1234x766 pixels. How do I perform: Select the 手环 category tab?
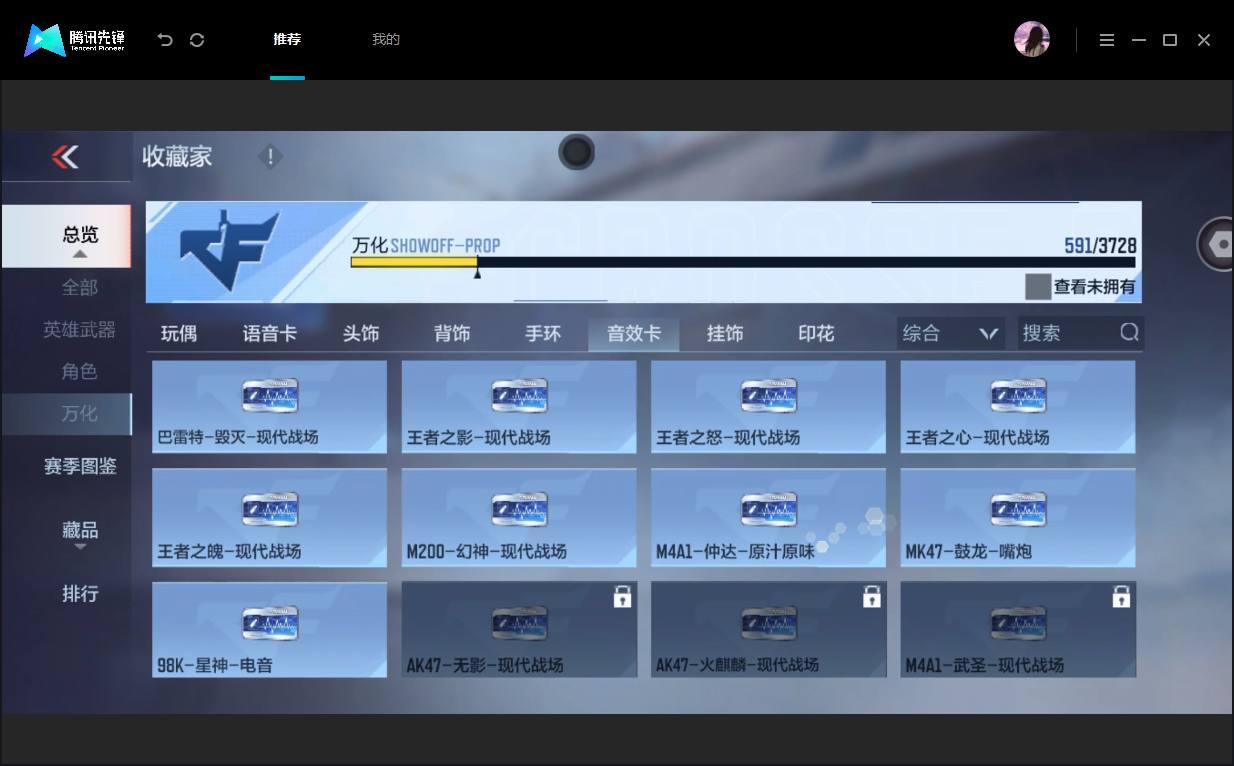543,333
